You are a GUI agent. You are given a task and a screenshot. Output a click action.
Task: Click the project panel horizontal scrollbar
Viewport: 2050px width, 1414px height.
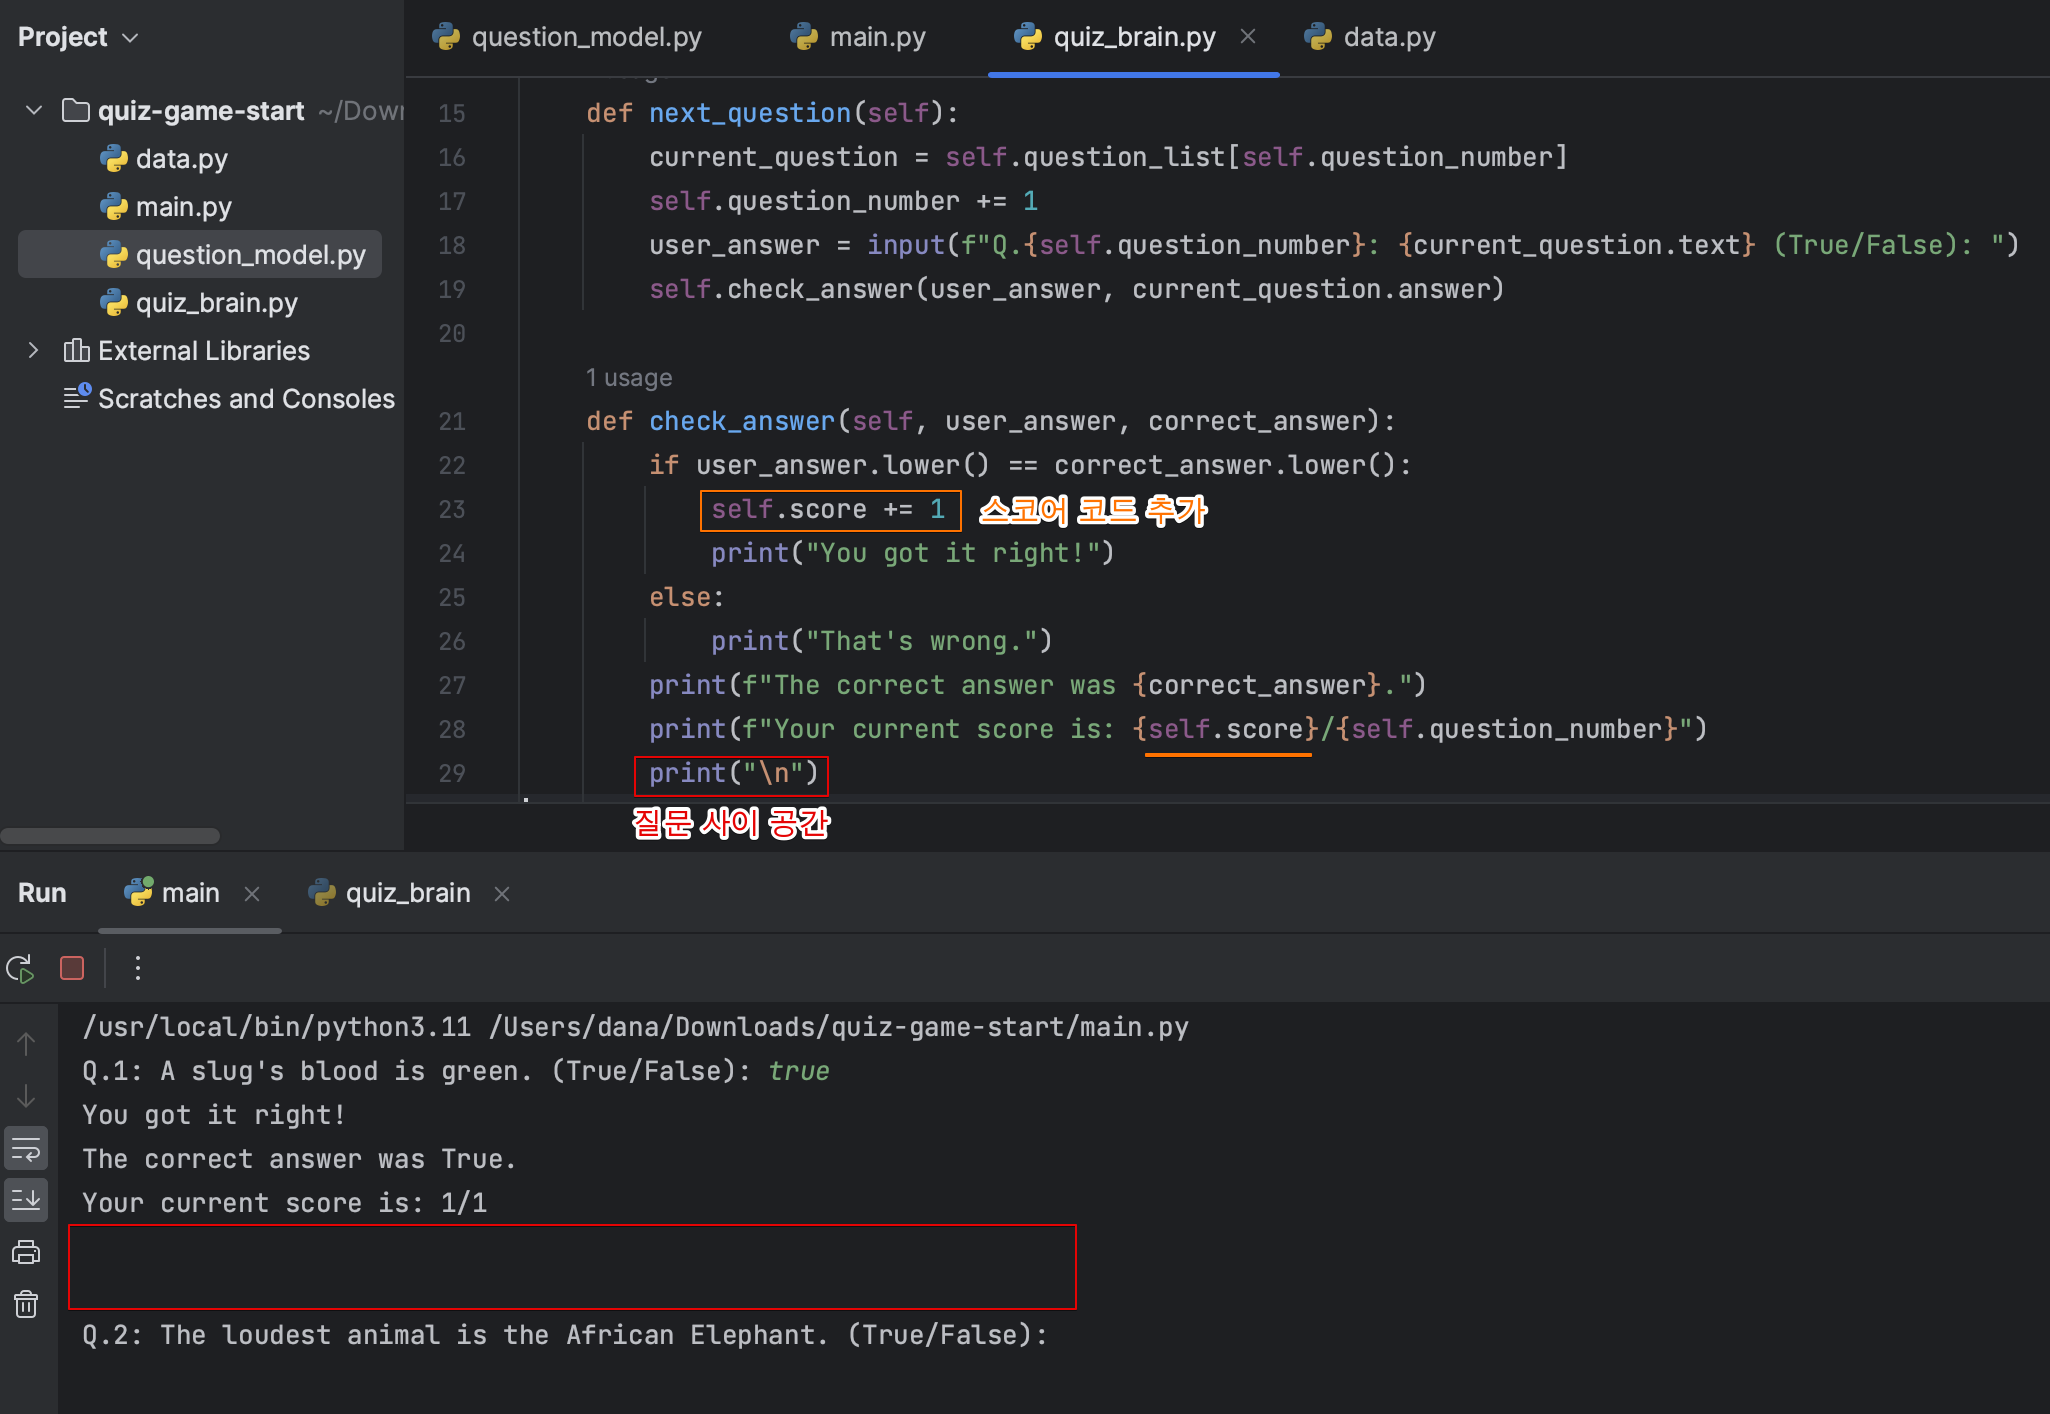(x=110, y=835)
